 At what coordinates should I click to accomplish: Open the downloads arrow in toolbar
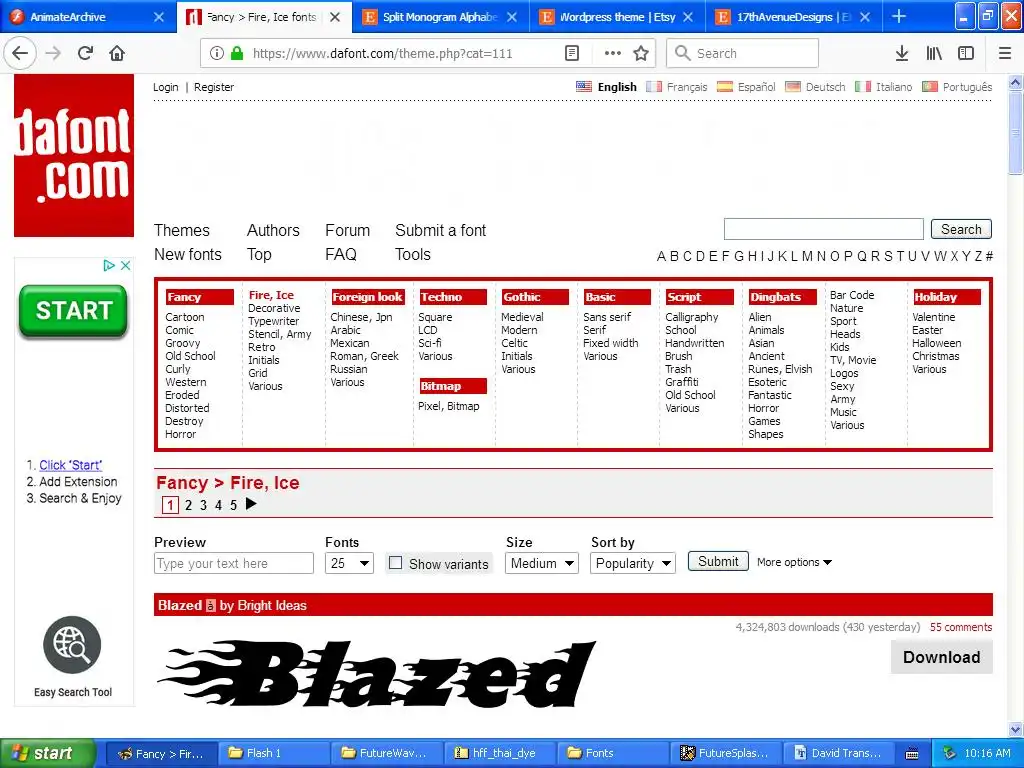(x=902, y=54)
